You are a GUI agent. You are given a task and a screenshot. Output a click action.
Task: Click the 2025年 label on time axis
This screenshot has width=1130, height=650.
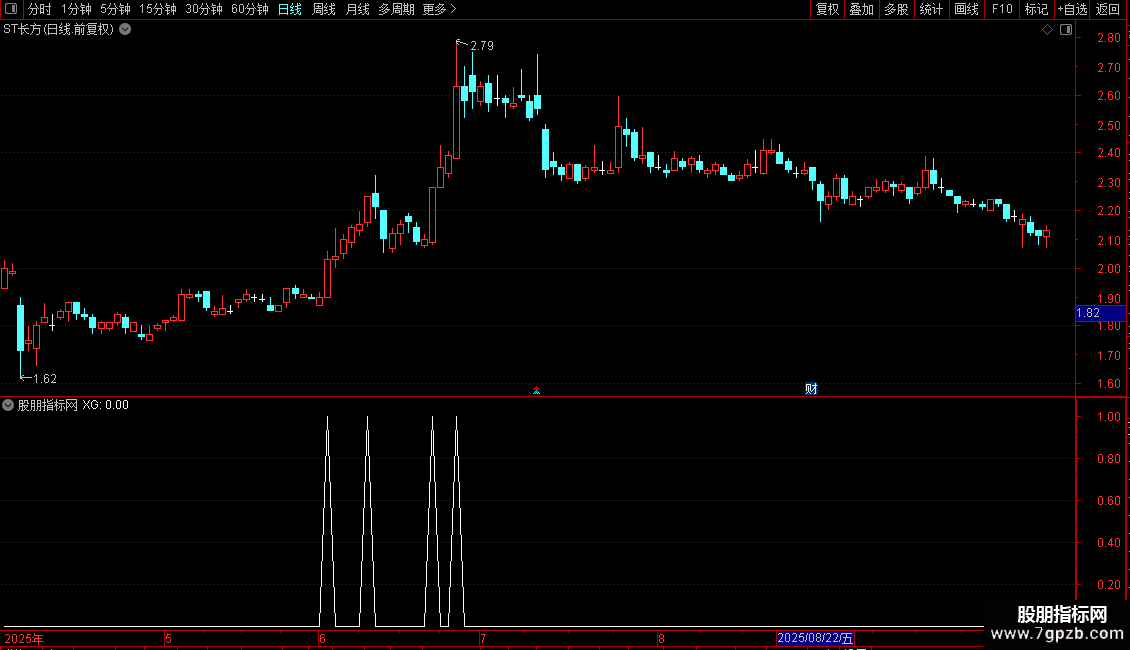tap(24, 638)
